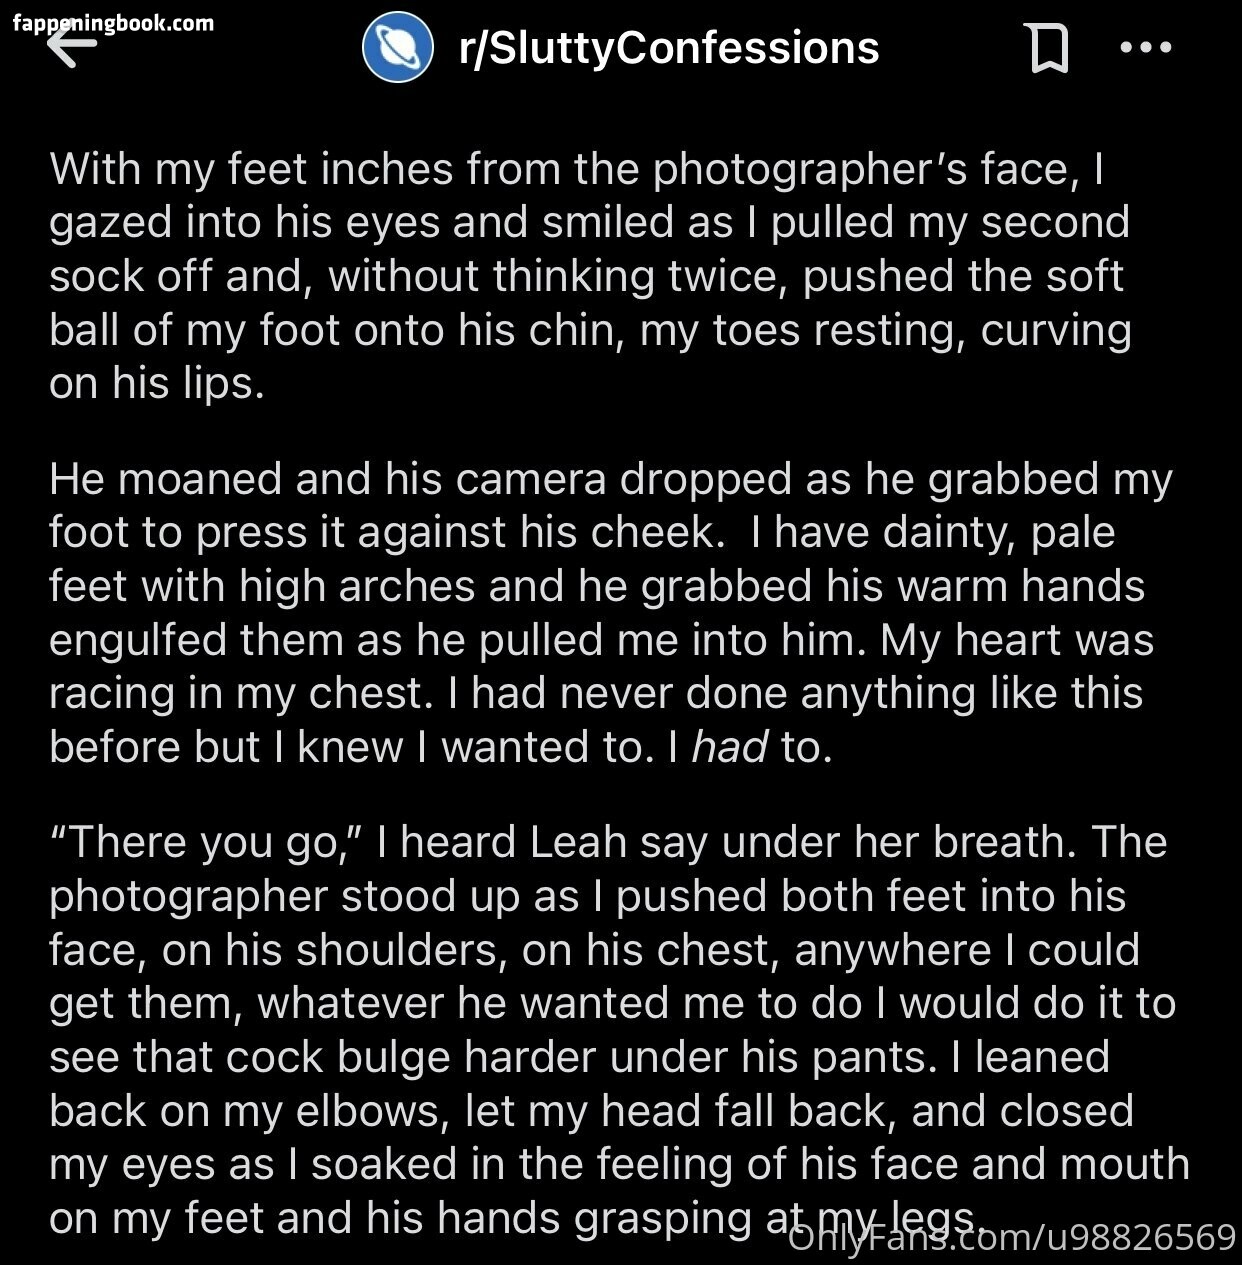Click the fappeningbook.com watermark text

click(114, 22)
